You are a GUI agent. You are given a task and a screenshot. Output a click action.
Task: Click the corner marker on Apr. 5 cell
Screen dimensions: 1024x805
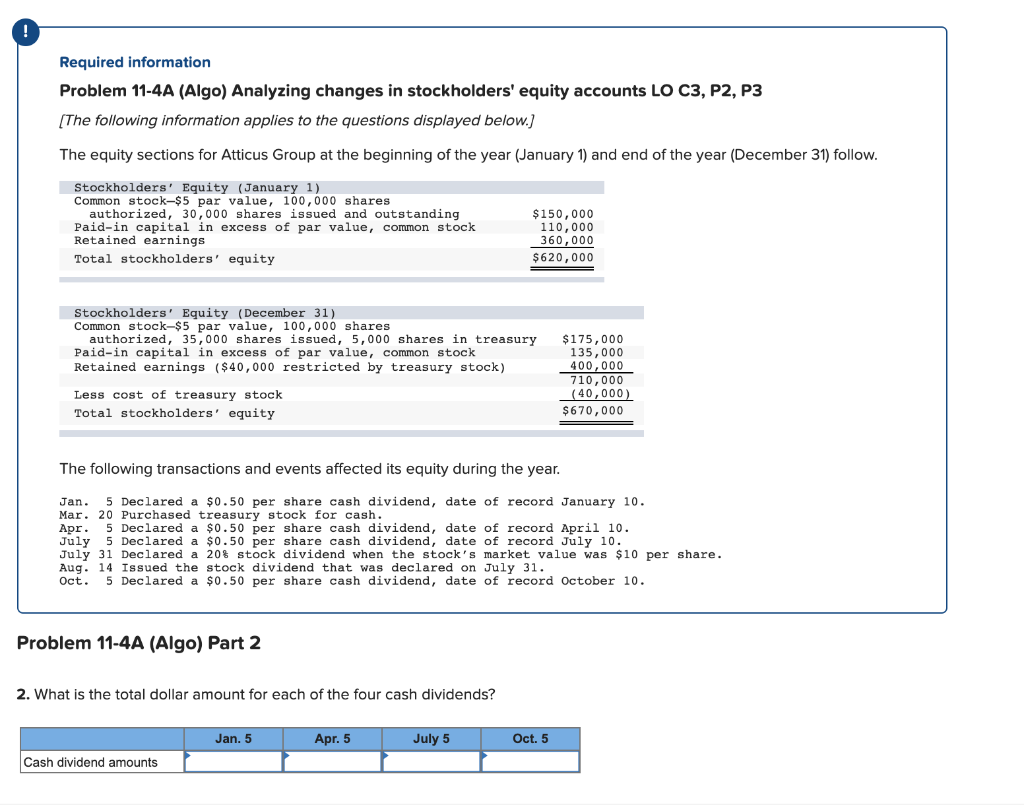[x=288, y=755]
